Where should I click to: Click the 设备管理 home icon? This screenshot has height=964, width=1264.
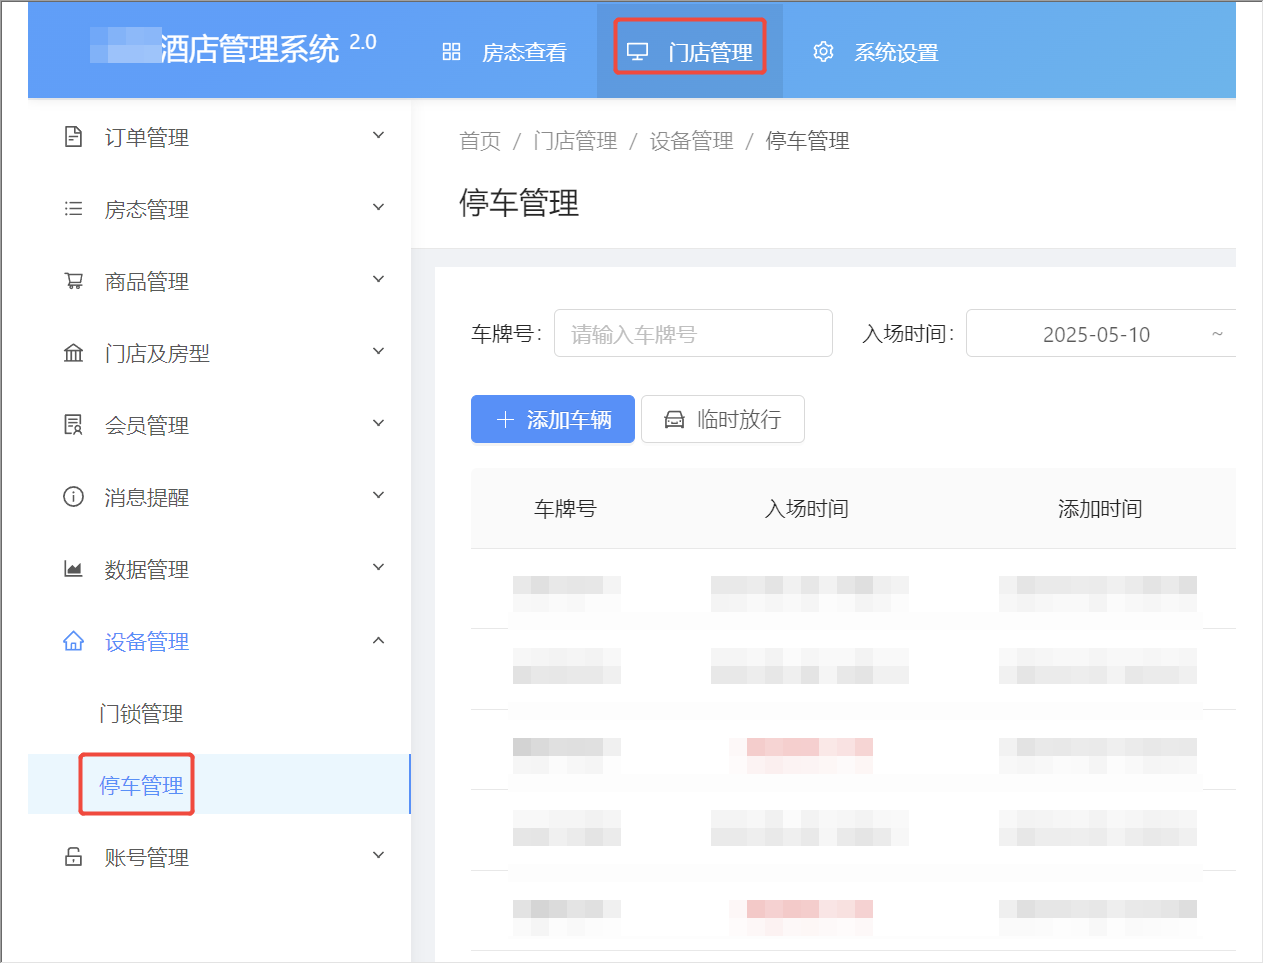pos(73,641)
